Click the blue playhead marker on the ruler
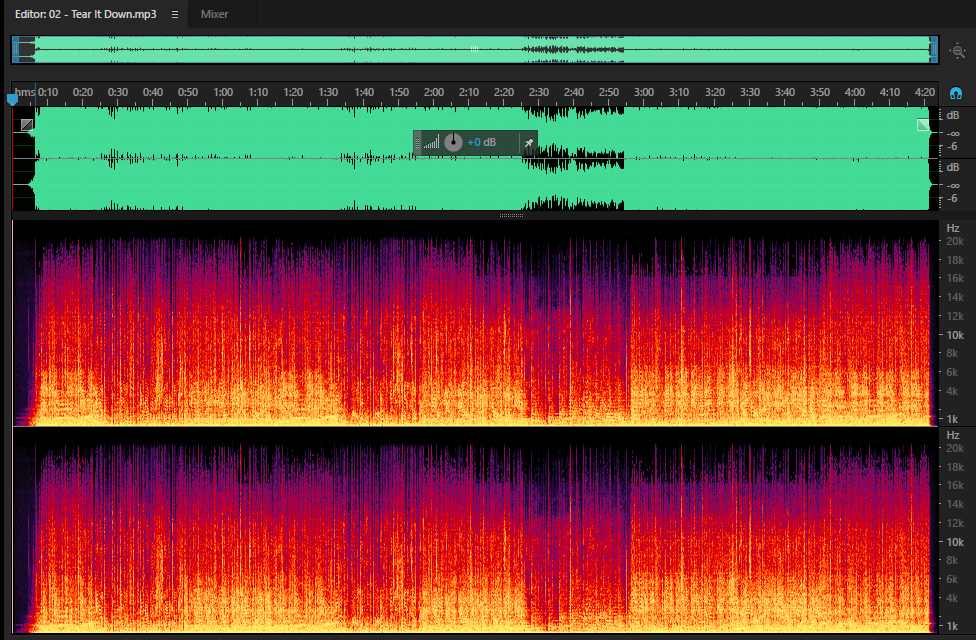Screen dimensions: 976x640 [12, 99]
